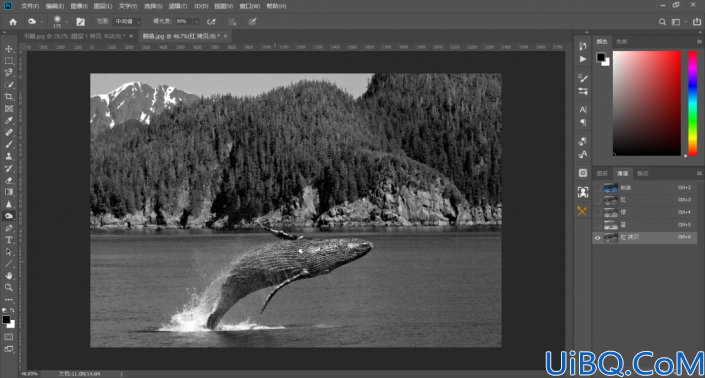
Task: Show the RGB channel visibility
Action: click(x=598, y=188)
